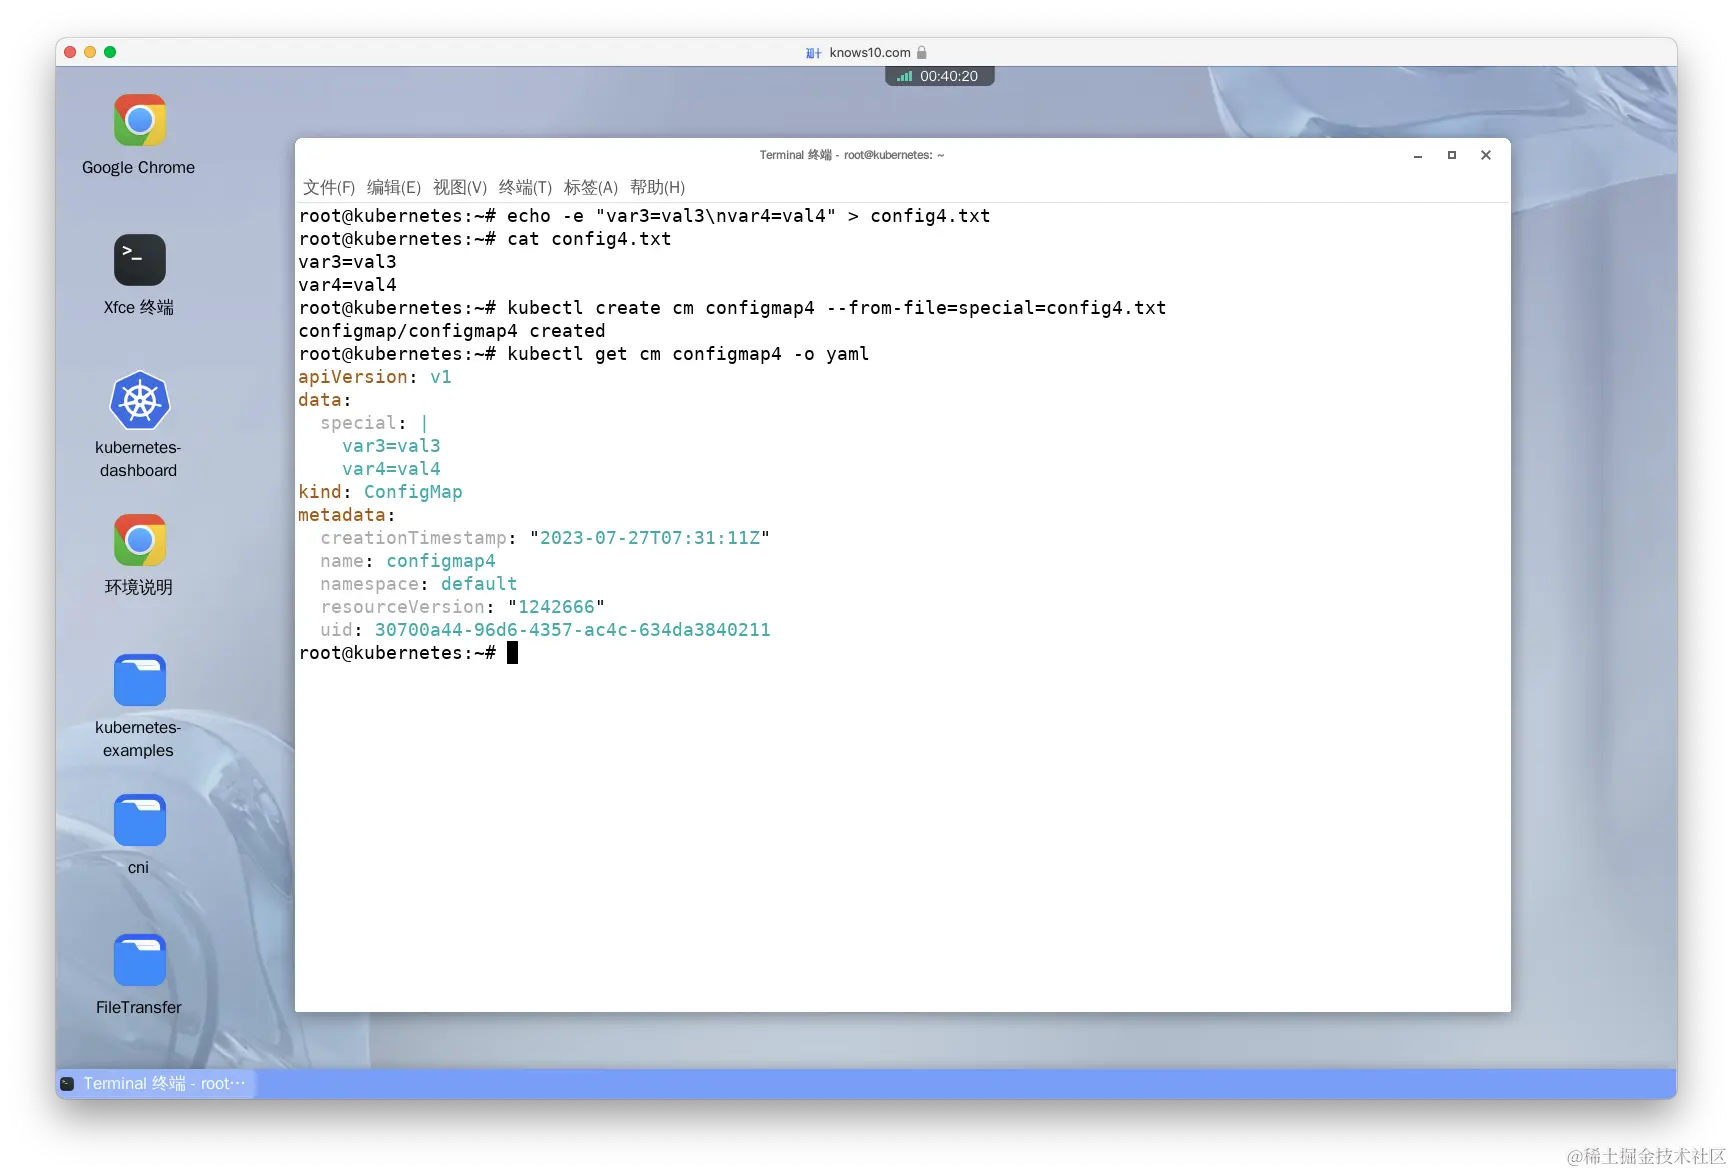The height and width of the screenshot is (1173, 1733).
Task: Open the 视图(V) menu
Action: pyautogui.click(x=459, y=187)
